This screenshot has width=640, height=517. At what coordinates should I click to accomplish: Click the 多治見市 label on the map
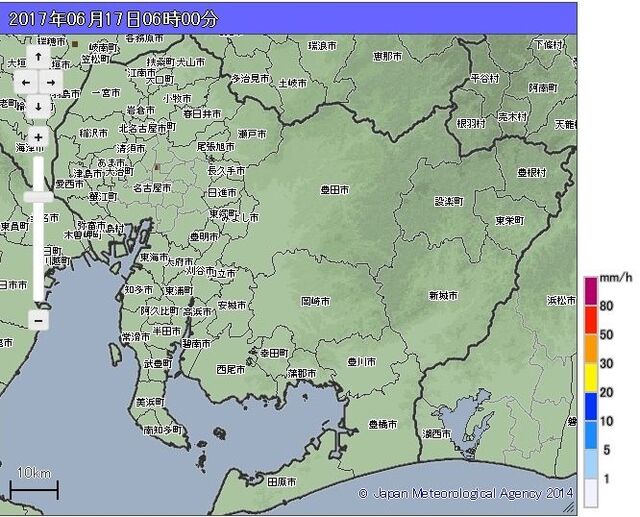(x=251, y=79)
